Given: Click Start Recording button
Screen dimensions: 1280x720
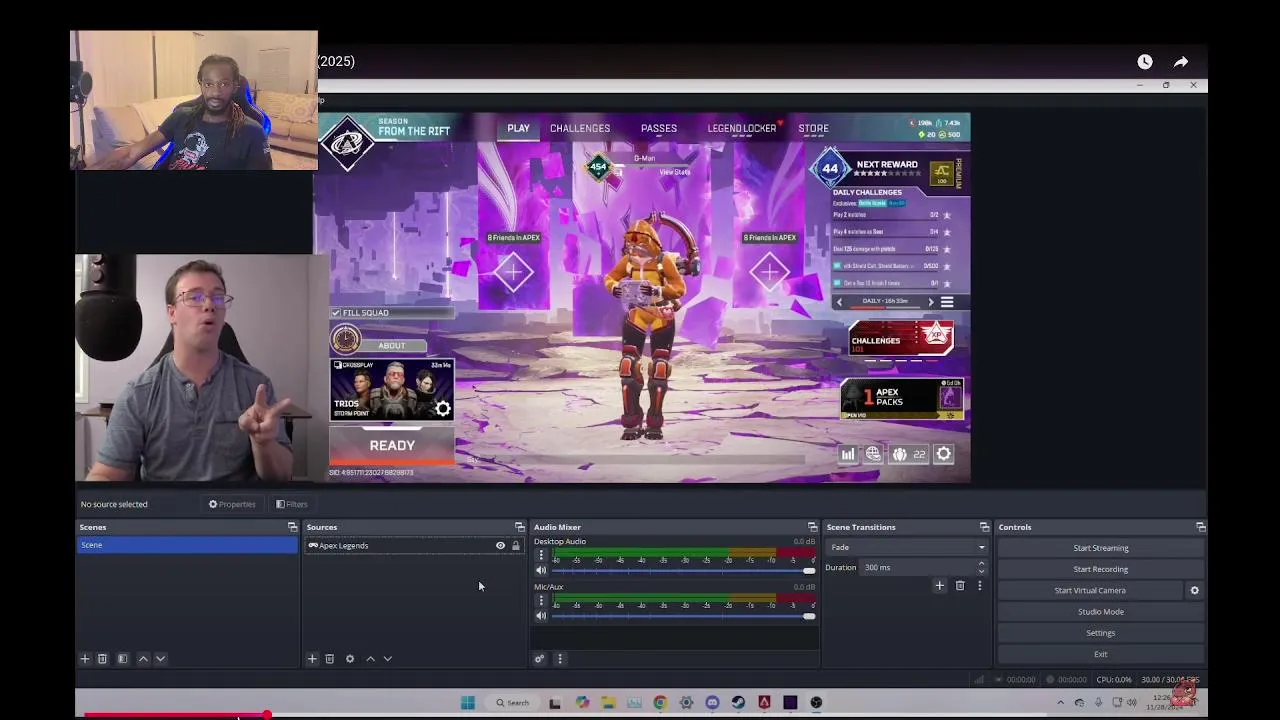Looking at the screenshot, I should coord(1100,569).
